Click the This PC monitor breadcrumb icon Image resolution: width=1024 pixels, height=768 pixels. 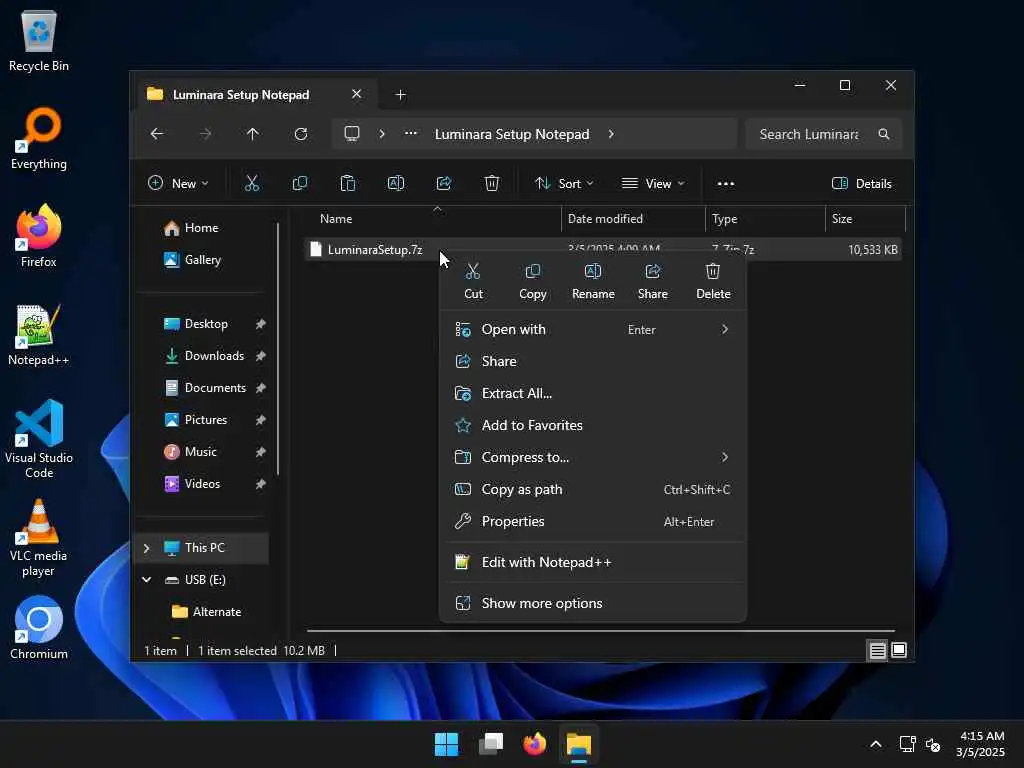(x=352, y=134)
